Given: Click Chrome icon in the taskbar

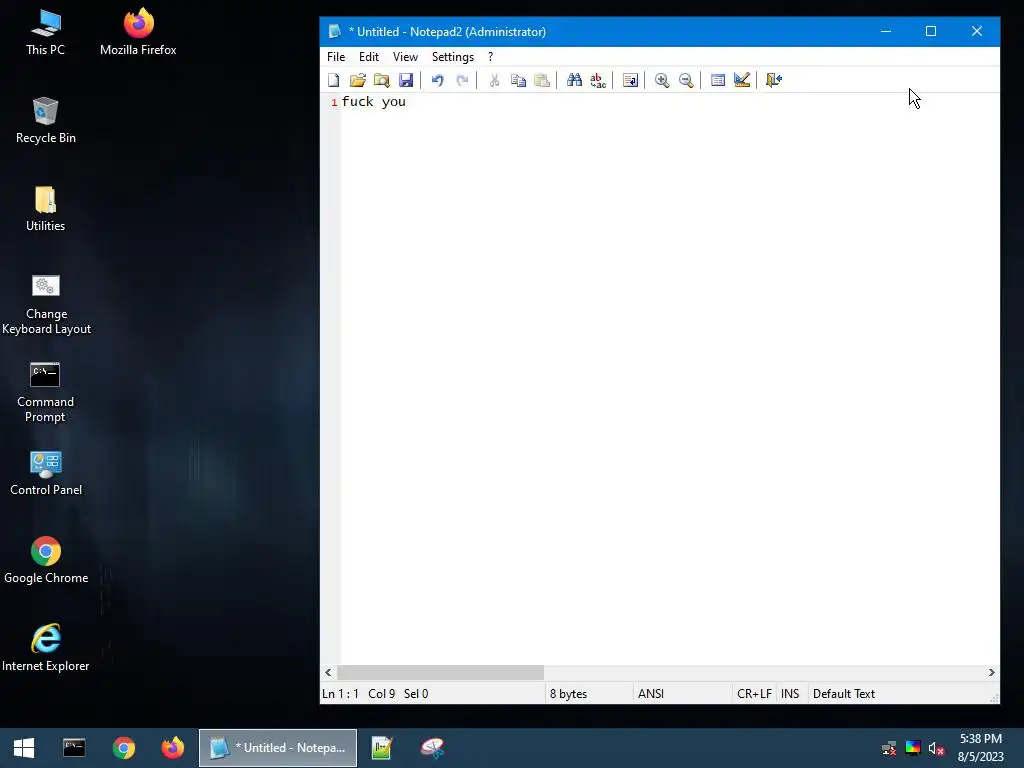Looking at the screenshot, I should [x=123, y=748].
